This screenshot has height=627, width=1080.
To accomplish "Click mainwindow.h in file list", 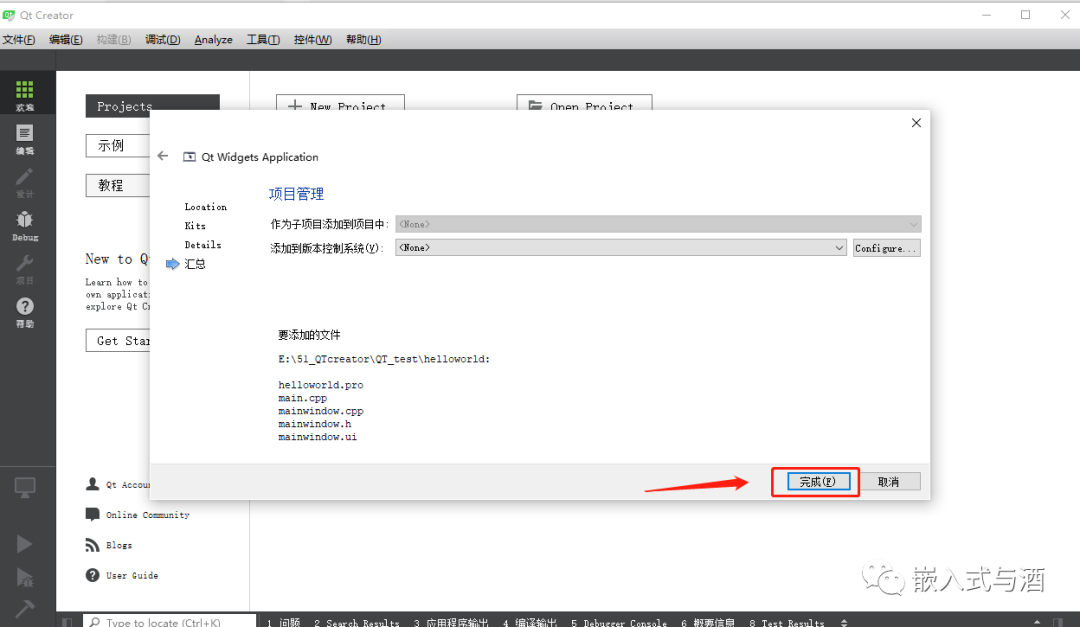I will pos(315,424).
